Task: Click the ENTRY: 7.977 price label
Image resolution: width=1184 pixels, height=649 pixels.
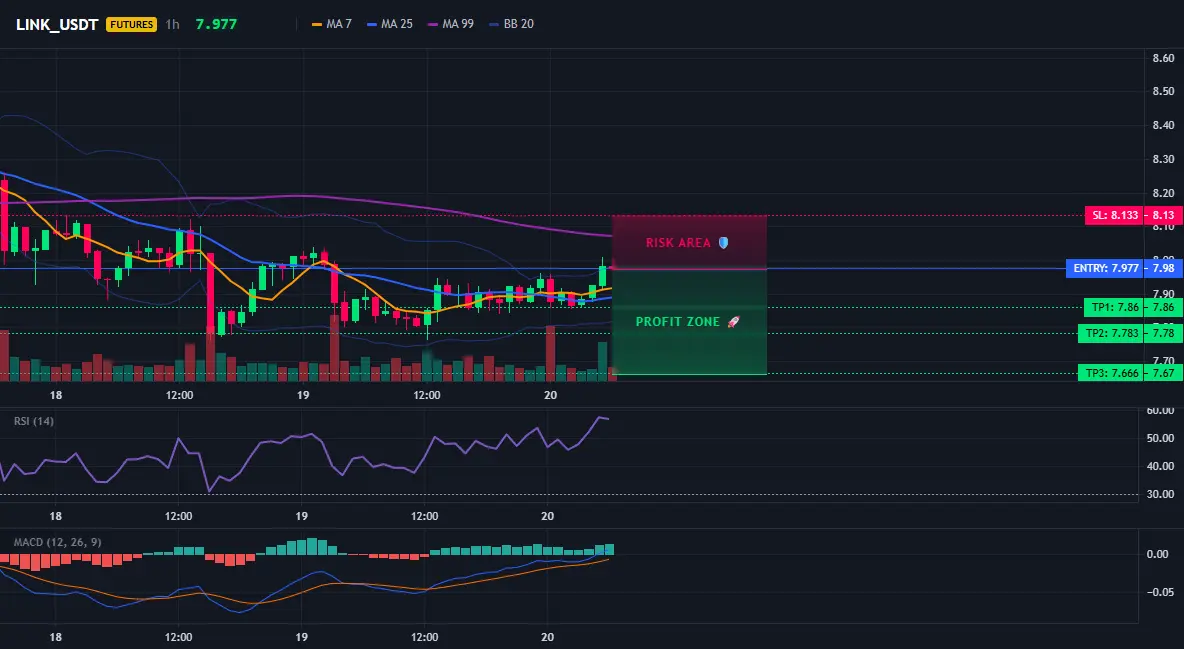Action: tap(1104, 268)
